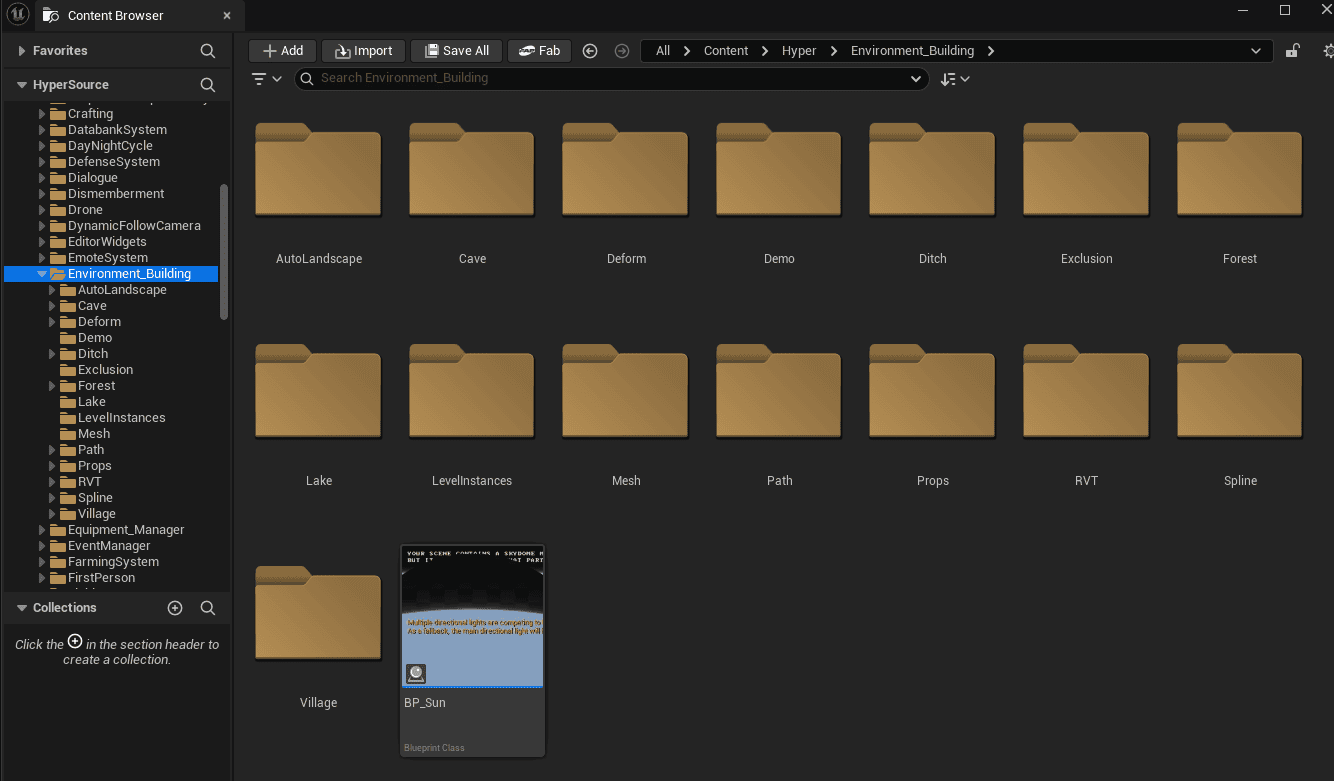Click Environment_Building in the breadcrumb path
Image resolution: width=1334 pixels, height=781 pixels.
pos(912,51)
